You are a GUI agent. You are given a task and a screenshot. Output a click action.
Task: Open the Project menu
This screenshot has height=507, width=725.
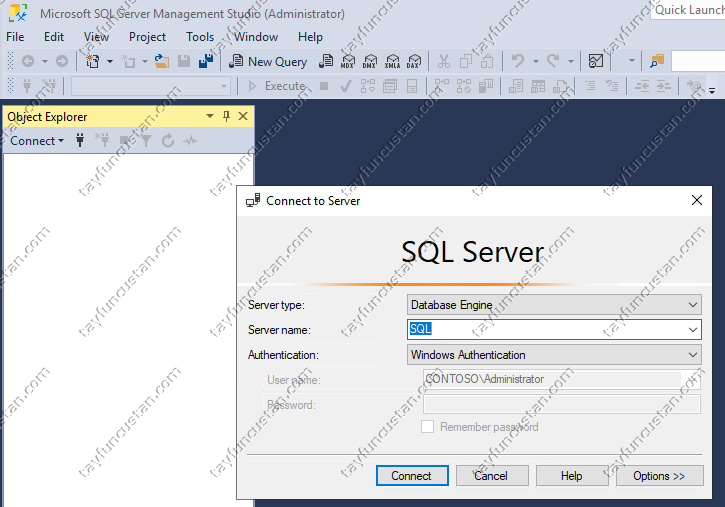click(x=147, y=37)
